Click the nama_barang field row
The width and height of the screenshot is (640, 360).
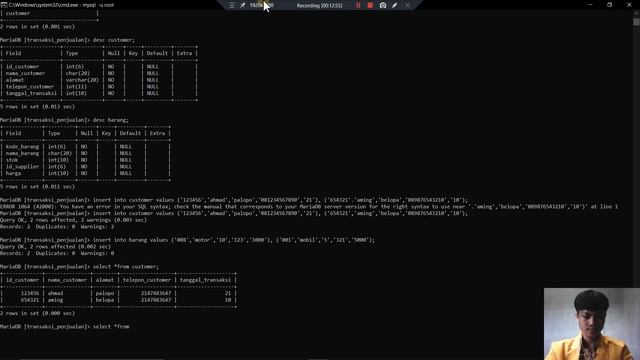tap(85, 153)
